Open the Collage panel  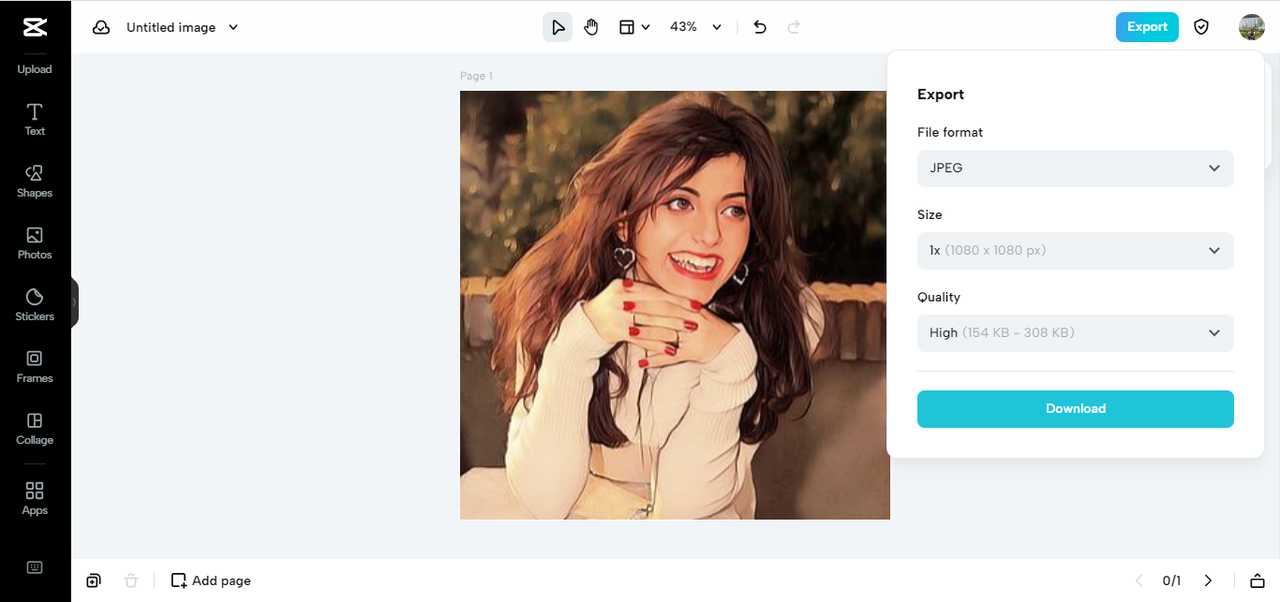pos(35,429)
